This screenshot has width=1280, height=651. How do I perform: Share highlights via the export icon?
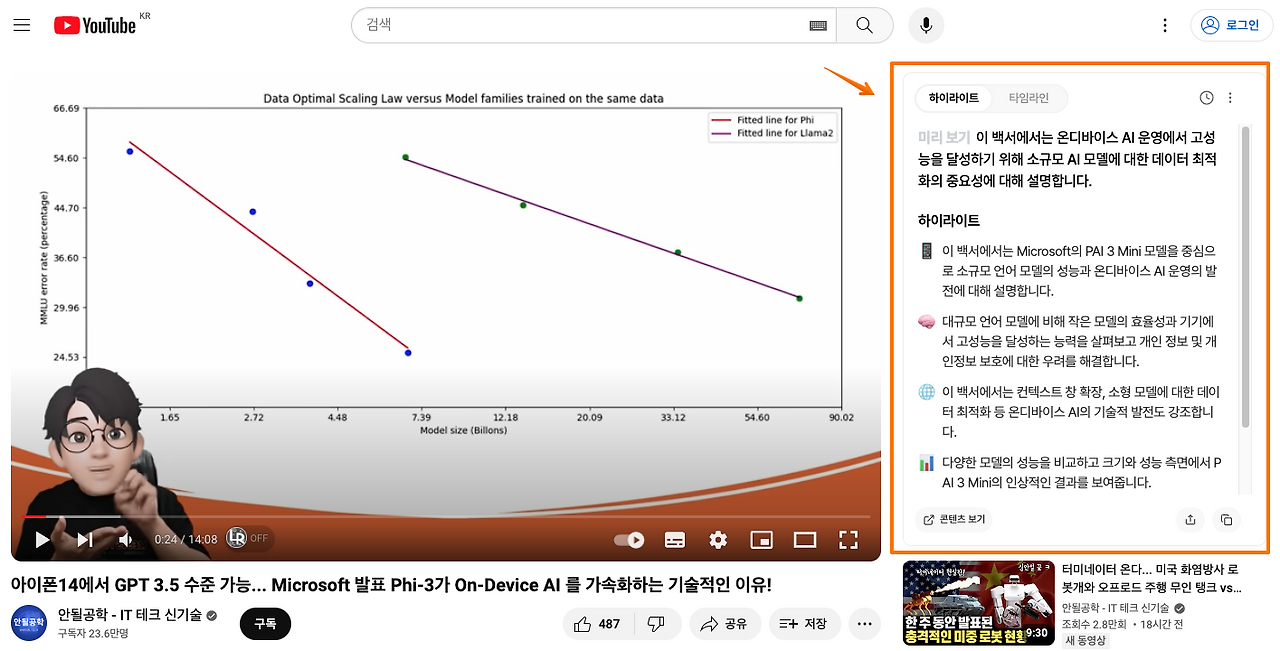pyautogui.click(x=1190, y=520)
